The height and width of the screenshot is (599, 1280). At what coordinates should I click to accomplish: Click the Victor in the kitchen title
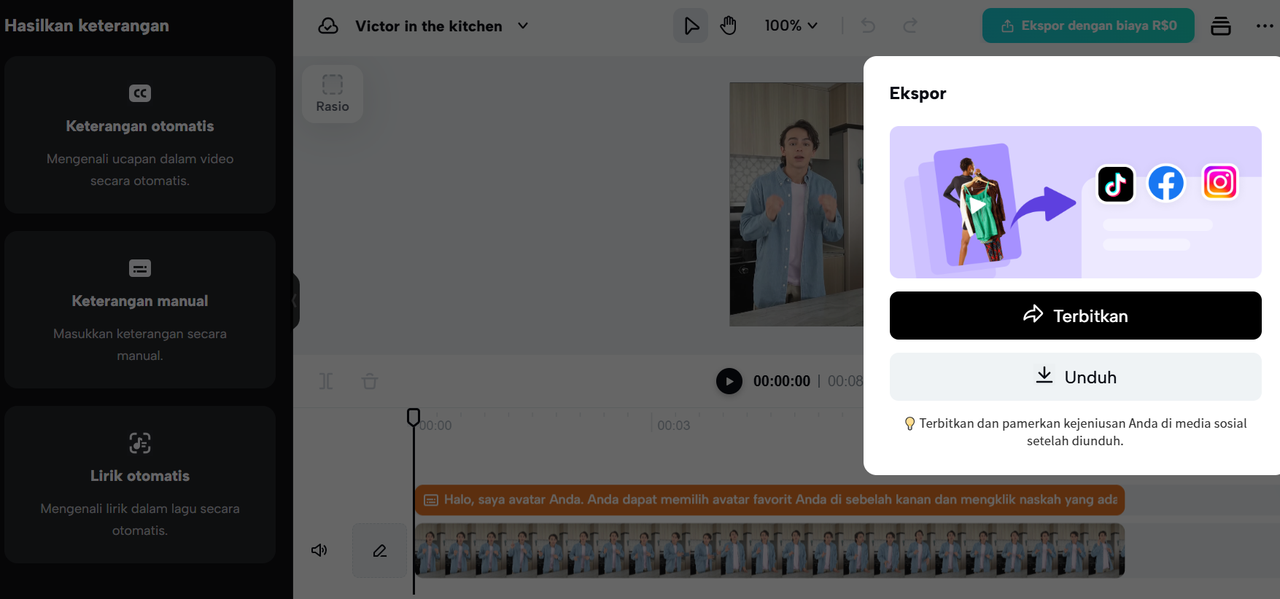[x=429, y=26]
